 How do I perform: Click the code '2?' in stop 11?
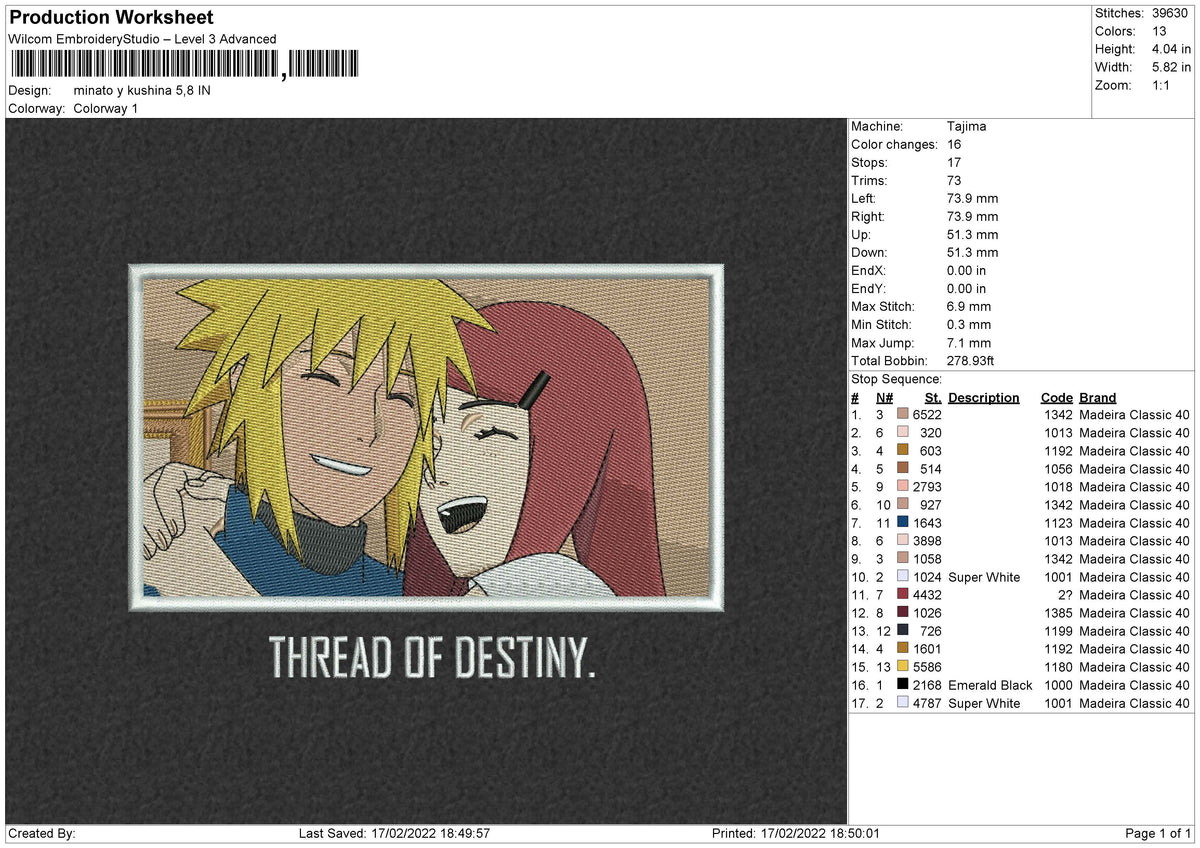[1064, 595]
